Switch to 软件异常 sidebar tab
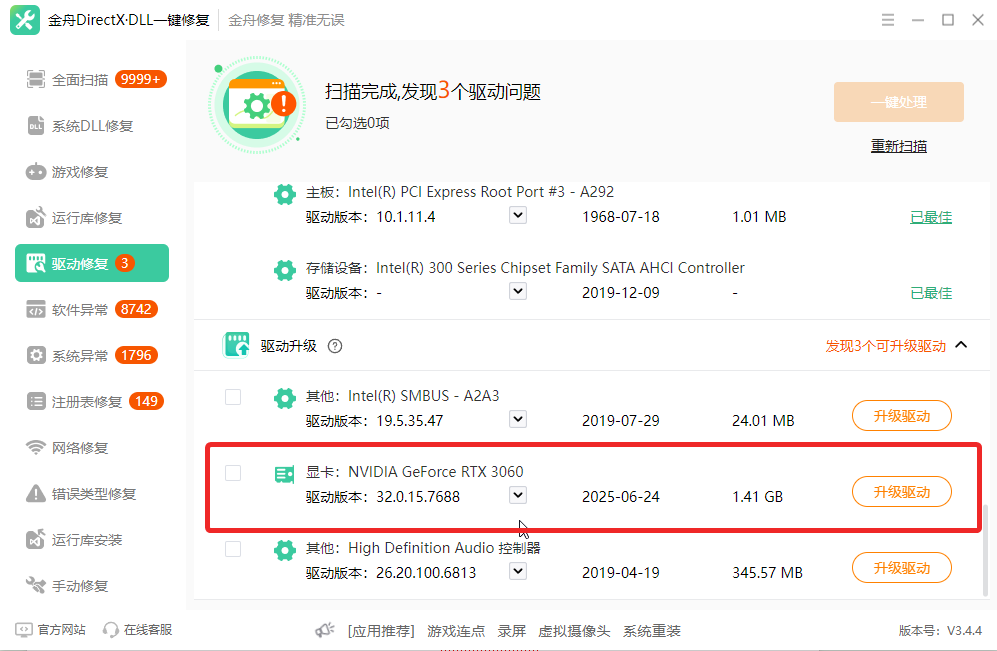997x651 pixels. (80, 310)
